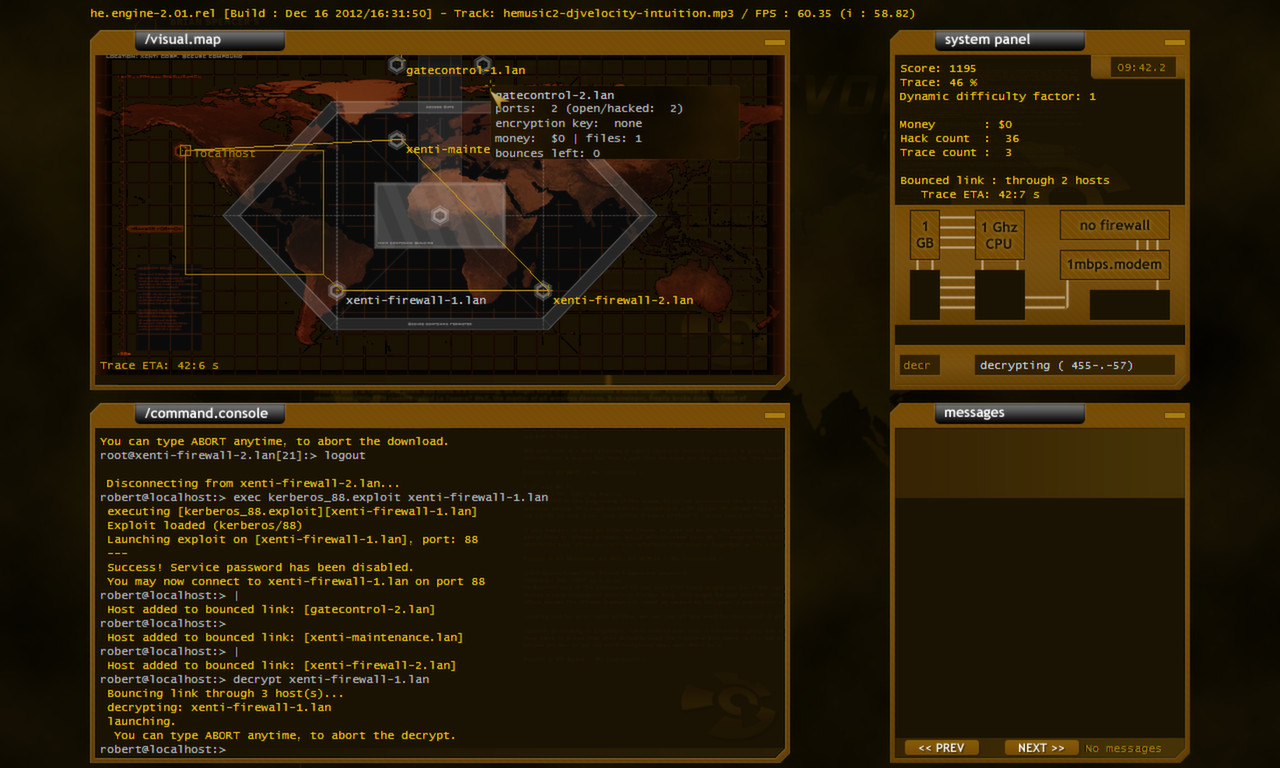Select the /command.console tab

click(x=208, y=413)
